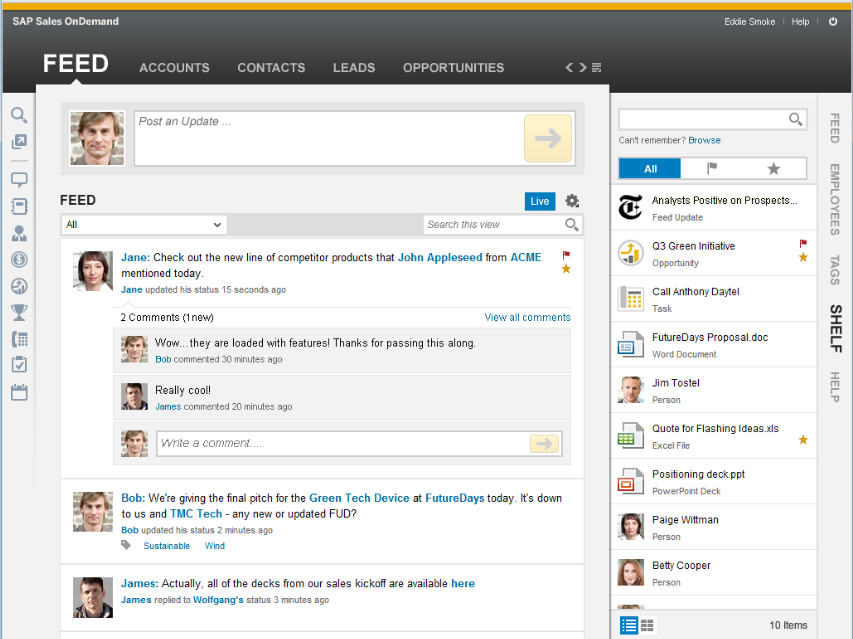Toggle the Live feed button

click(x=540, y=201)
